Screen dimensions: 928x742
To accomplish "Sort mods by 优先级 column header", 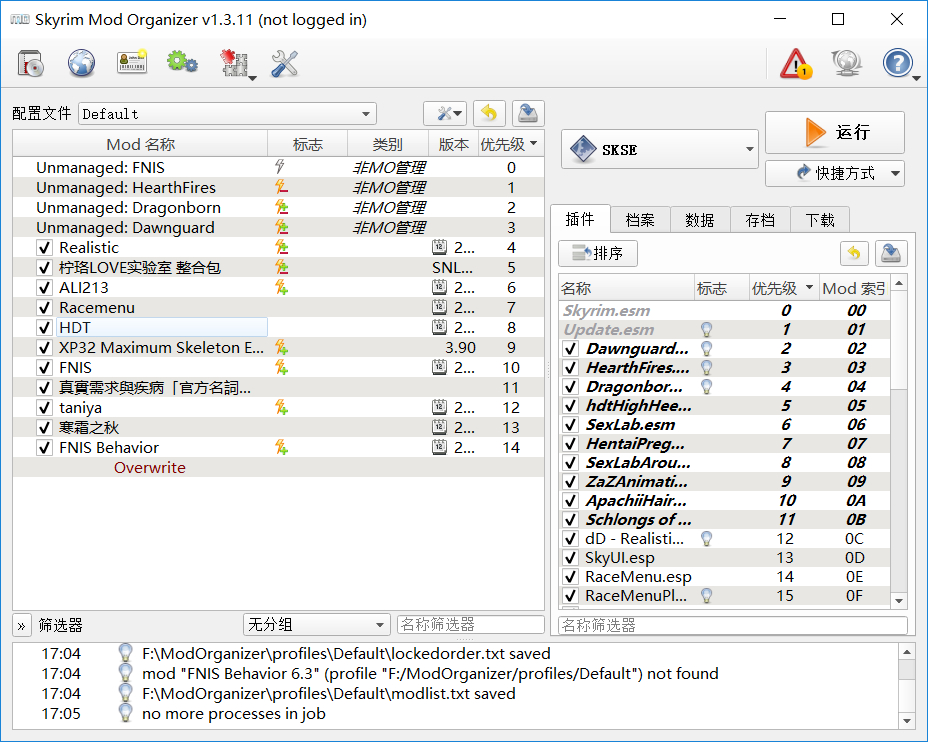I will (x=510, y=144).
